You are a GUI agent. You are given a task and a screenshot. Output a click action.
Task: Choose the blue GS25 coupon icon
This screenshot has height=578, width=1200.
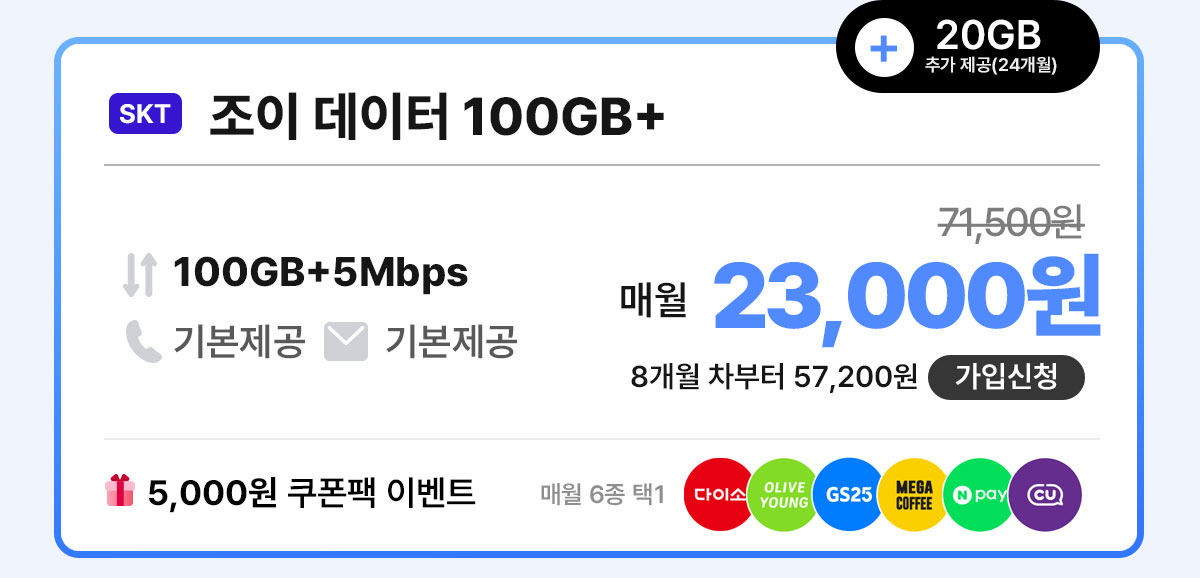[849, 494]
